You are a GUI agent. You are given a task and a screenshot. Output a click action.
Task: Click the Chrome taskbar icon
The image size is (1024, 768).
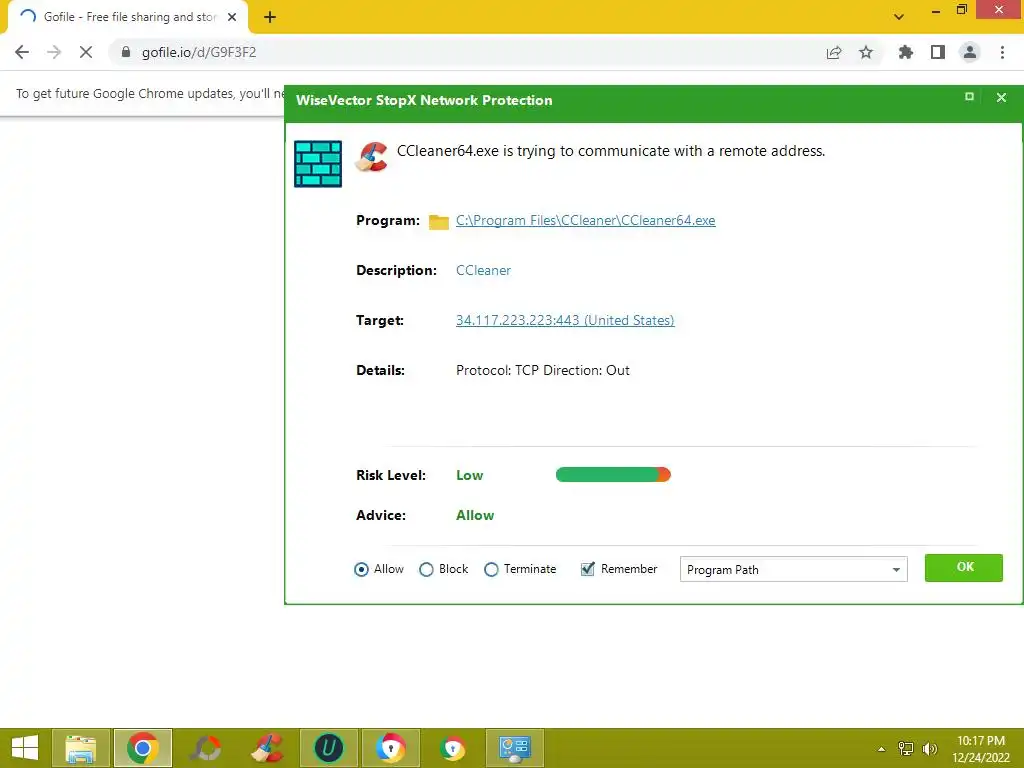point(142,748)
